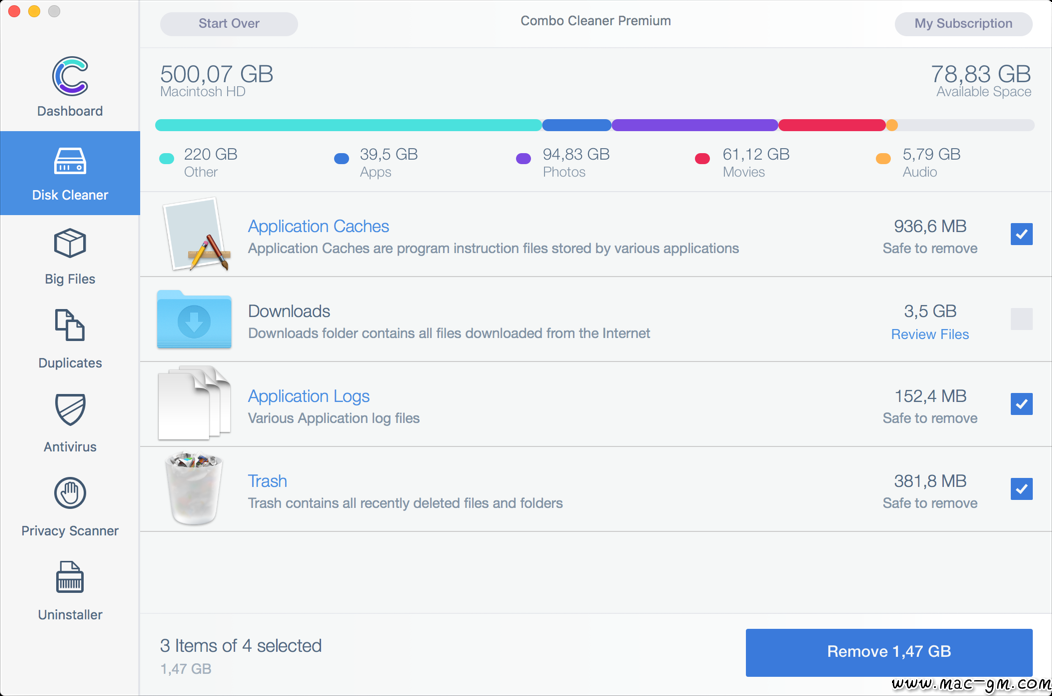Click the Remove 1,47 GB button
The height and width of the screenshot is (696, 1052).
[x=889, y=652]
